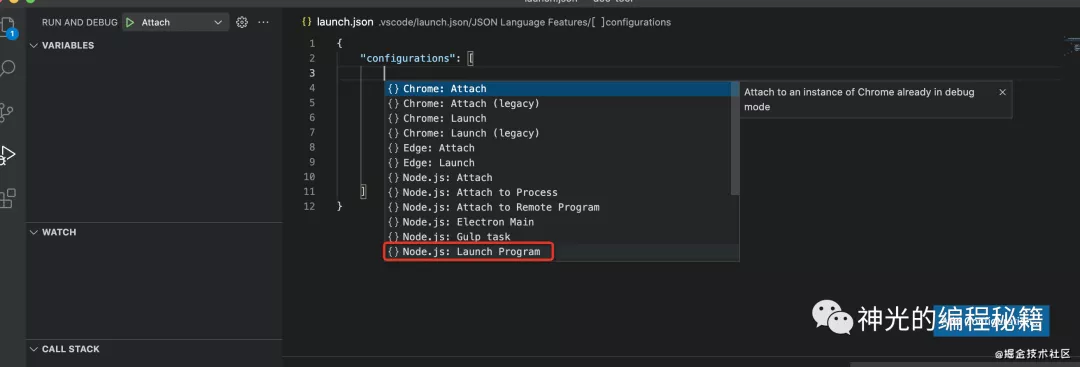
Task: Open the Source Control activity icon
Action: [x=7, y=112]
